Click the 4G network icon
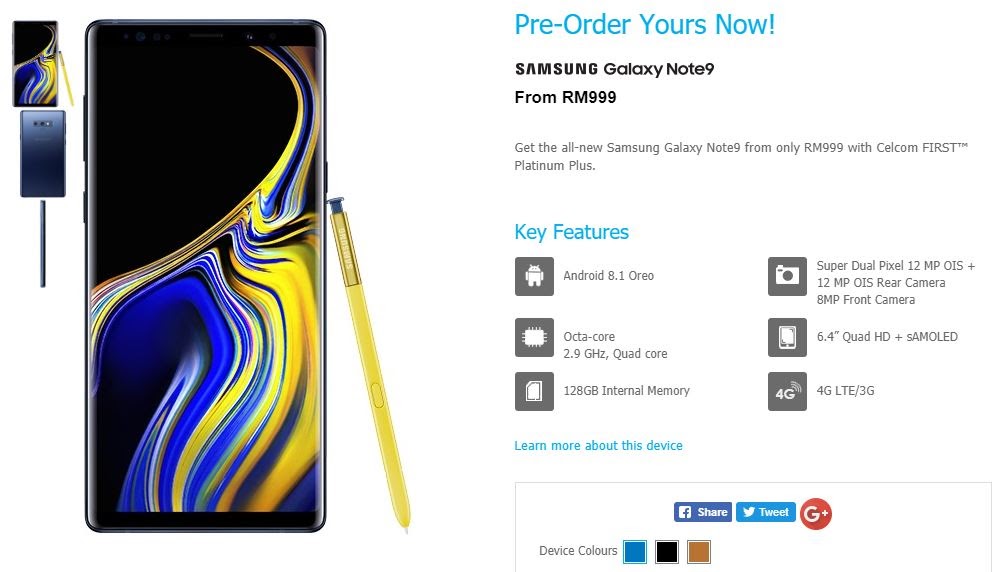This screenshot has width=1003, height=572. [x=787, y=391]
